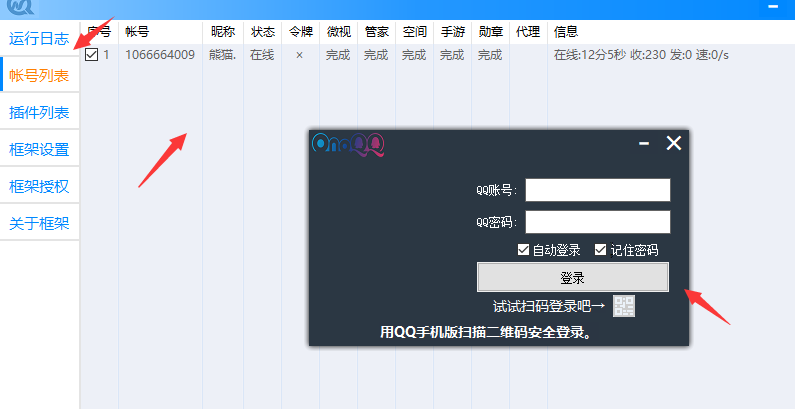Image resolution: width=795 pixels, height=409 pixels.
Task: Click the 勋章 column header
Action: pyautogui.click(x=491, y=32)
